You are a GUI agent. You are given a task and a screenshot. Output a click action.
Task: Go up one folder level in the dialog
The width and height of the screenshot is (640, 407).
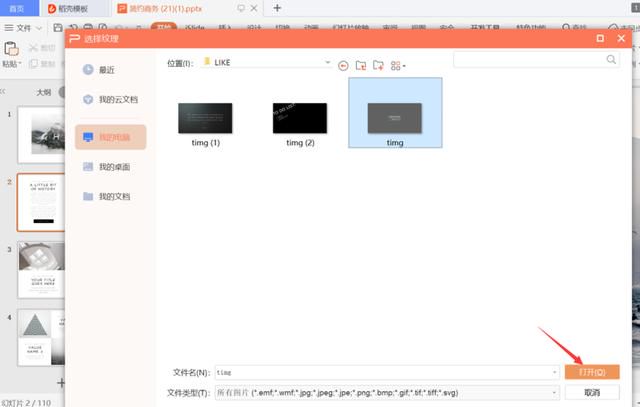361,65
